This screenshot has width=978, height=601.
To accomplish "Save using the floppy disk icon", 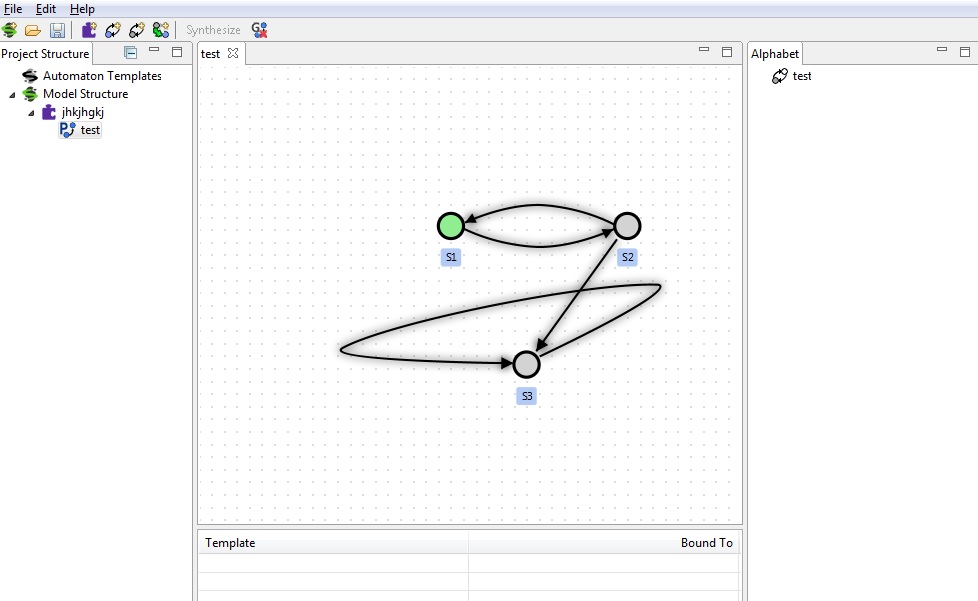I will 57,30.
